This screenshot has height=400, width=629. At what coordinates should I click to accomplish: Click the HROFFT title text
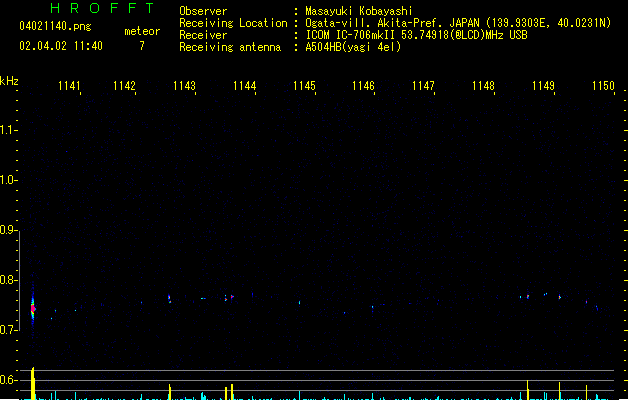point(102,8)
